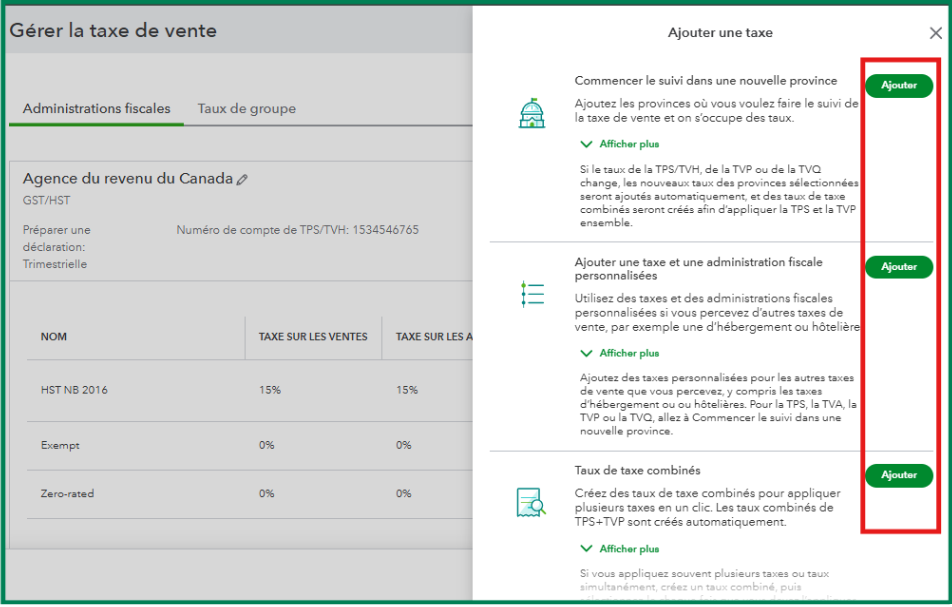Select the Exempt tax rate row
The height and width of the screenshot is (607, 952).
pos(60,445)
